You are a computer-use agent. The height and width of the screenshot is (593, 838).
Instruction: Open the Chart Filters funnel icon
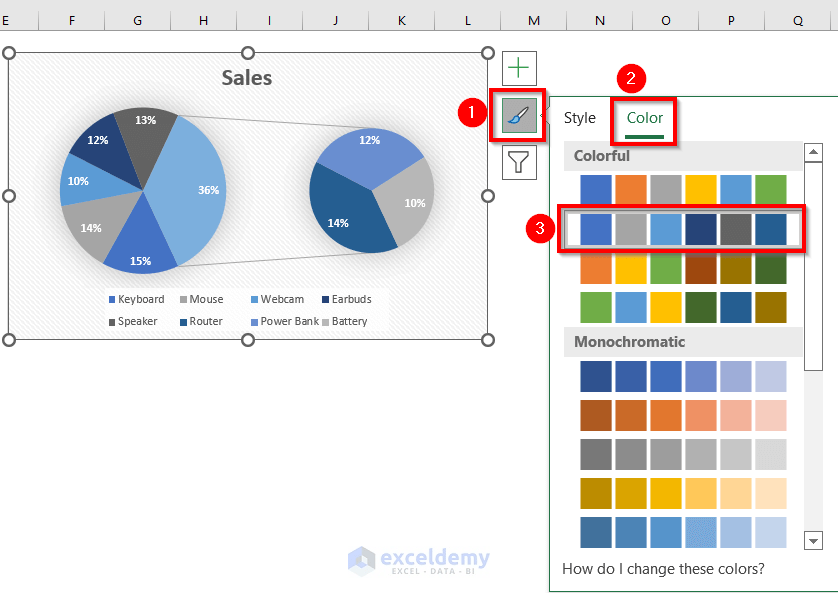click(518, 161)
